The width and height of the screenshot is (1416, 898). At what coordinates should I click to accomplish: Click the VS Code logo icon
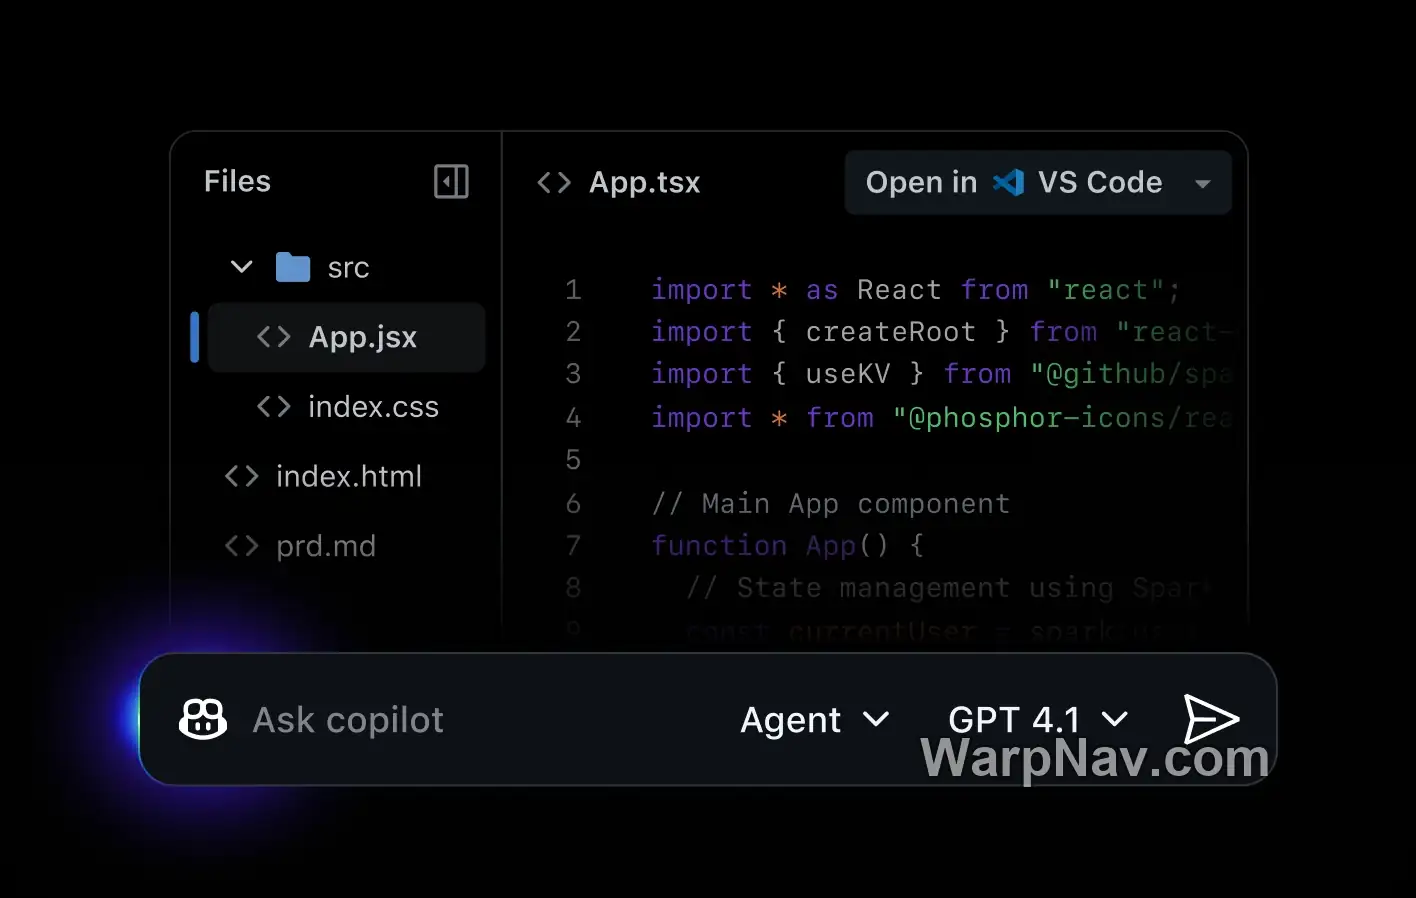(1008, 182)
